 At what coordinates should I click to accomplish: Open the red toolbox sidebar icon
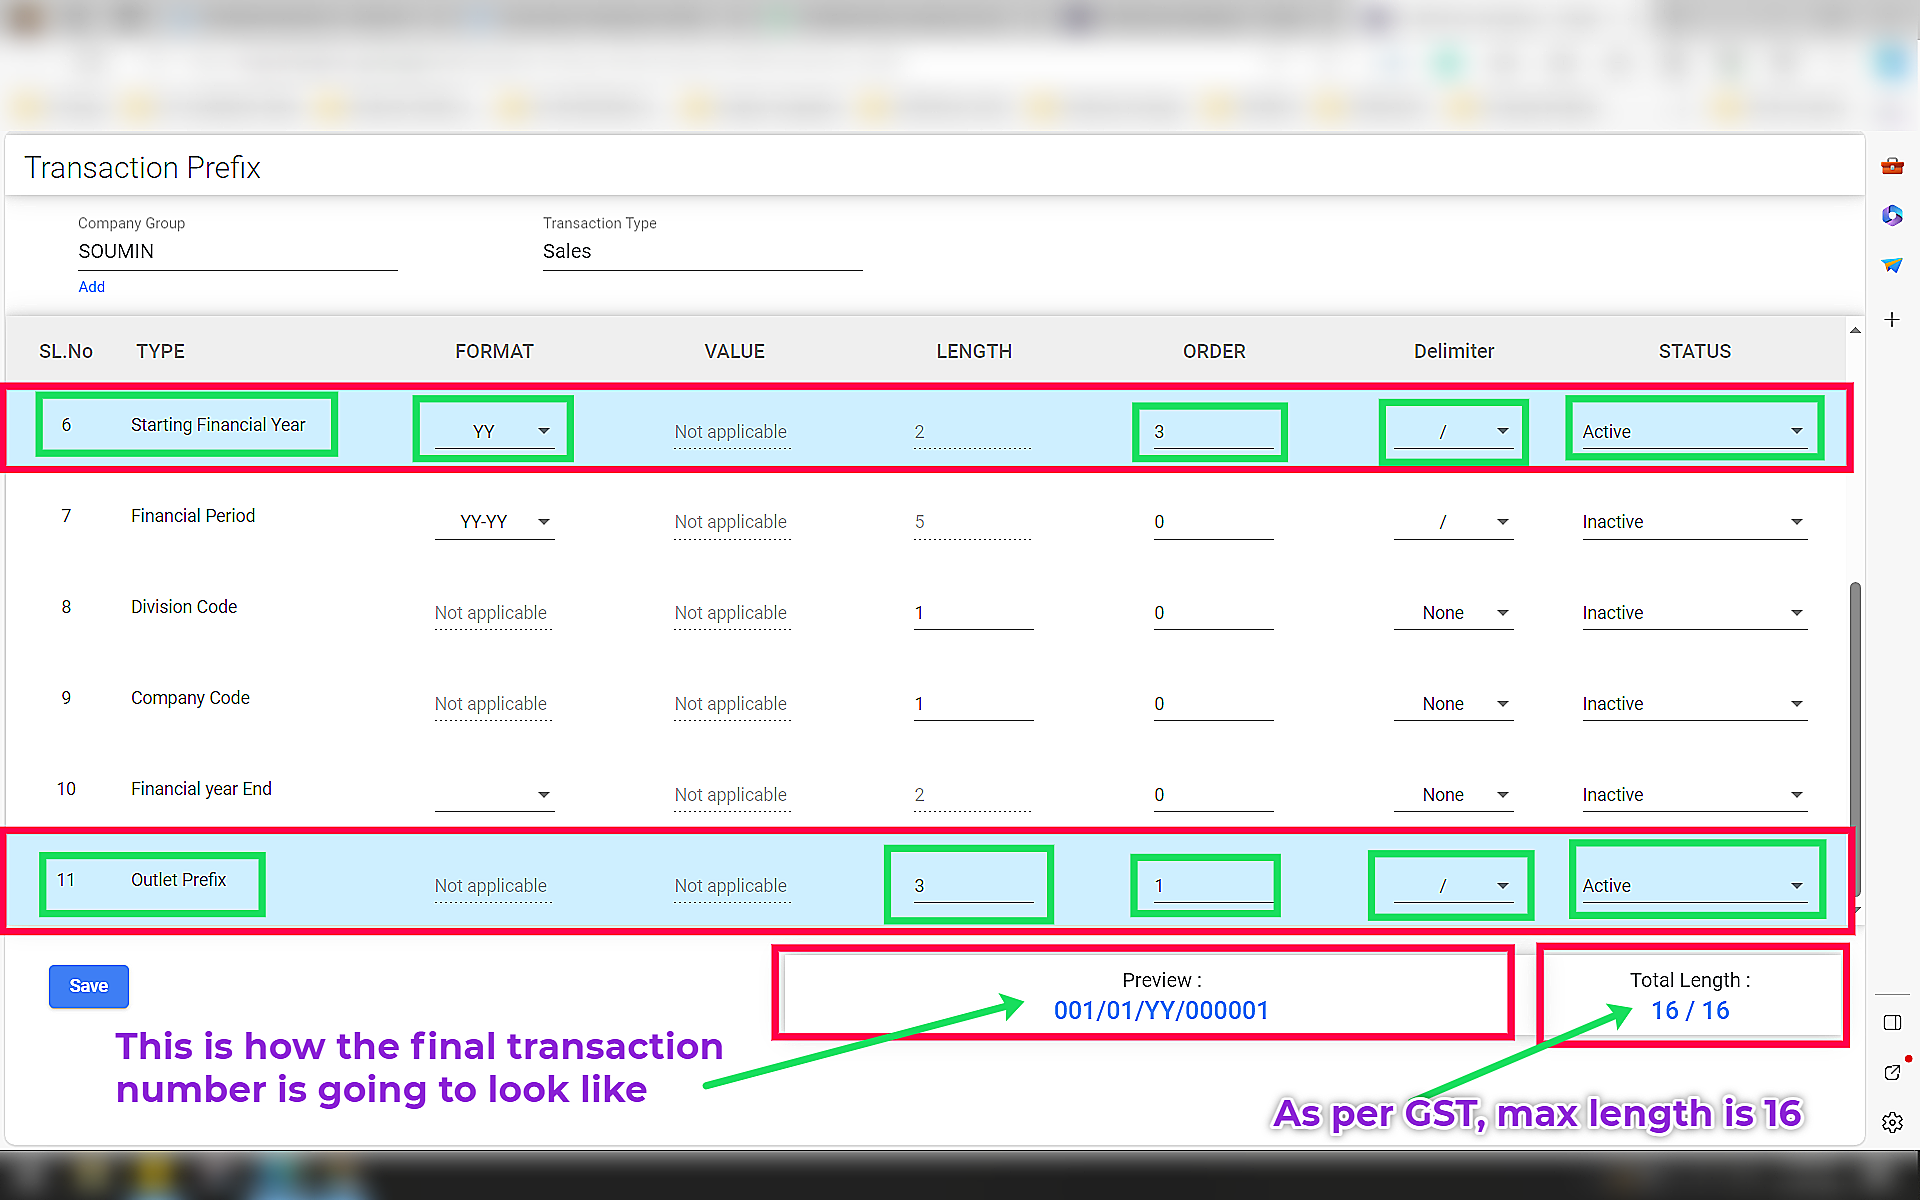click(x=1892, y=166)
